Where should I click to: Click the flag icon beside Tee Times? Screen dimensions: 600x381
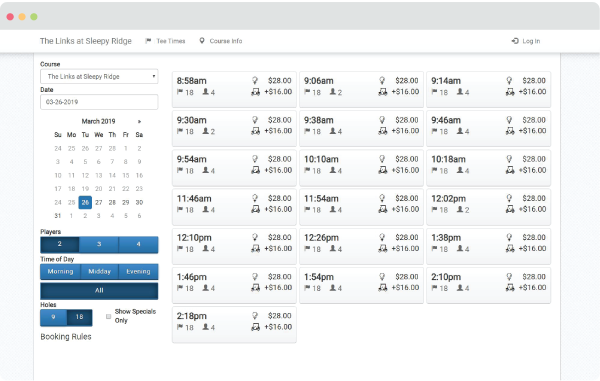(x=148, y=41)
